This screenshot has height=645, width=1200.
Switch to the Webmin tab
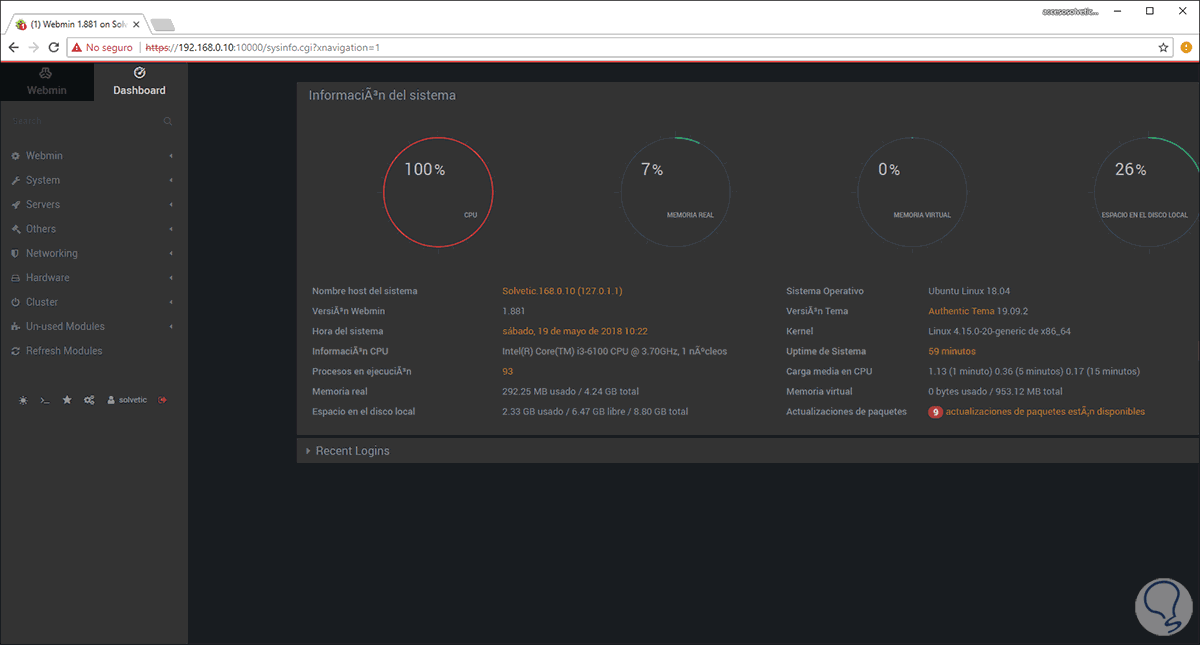[47, 81]
